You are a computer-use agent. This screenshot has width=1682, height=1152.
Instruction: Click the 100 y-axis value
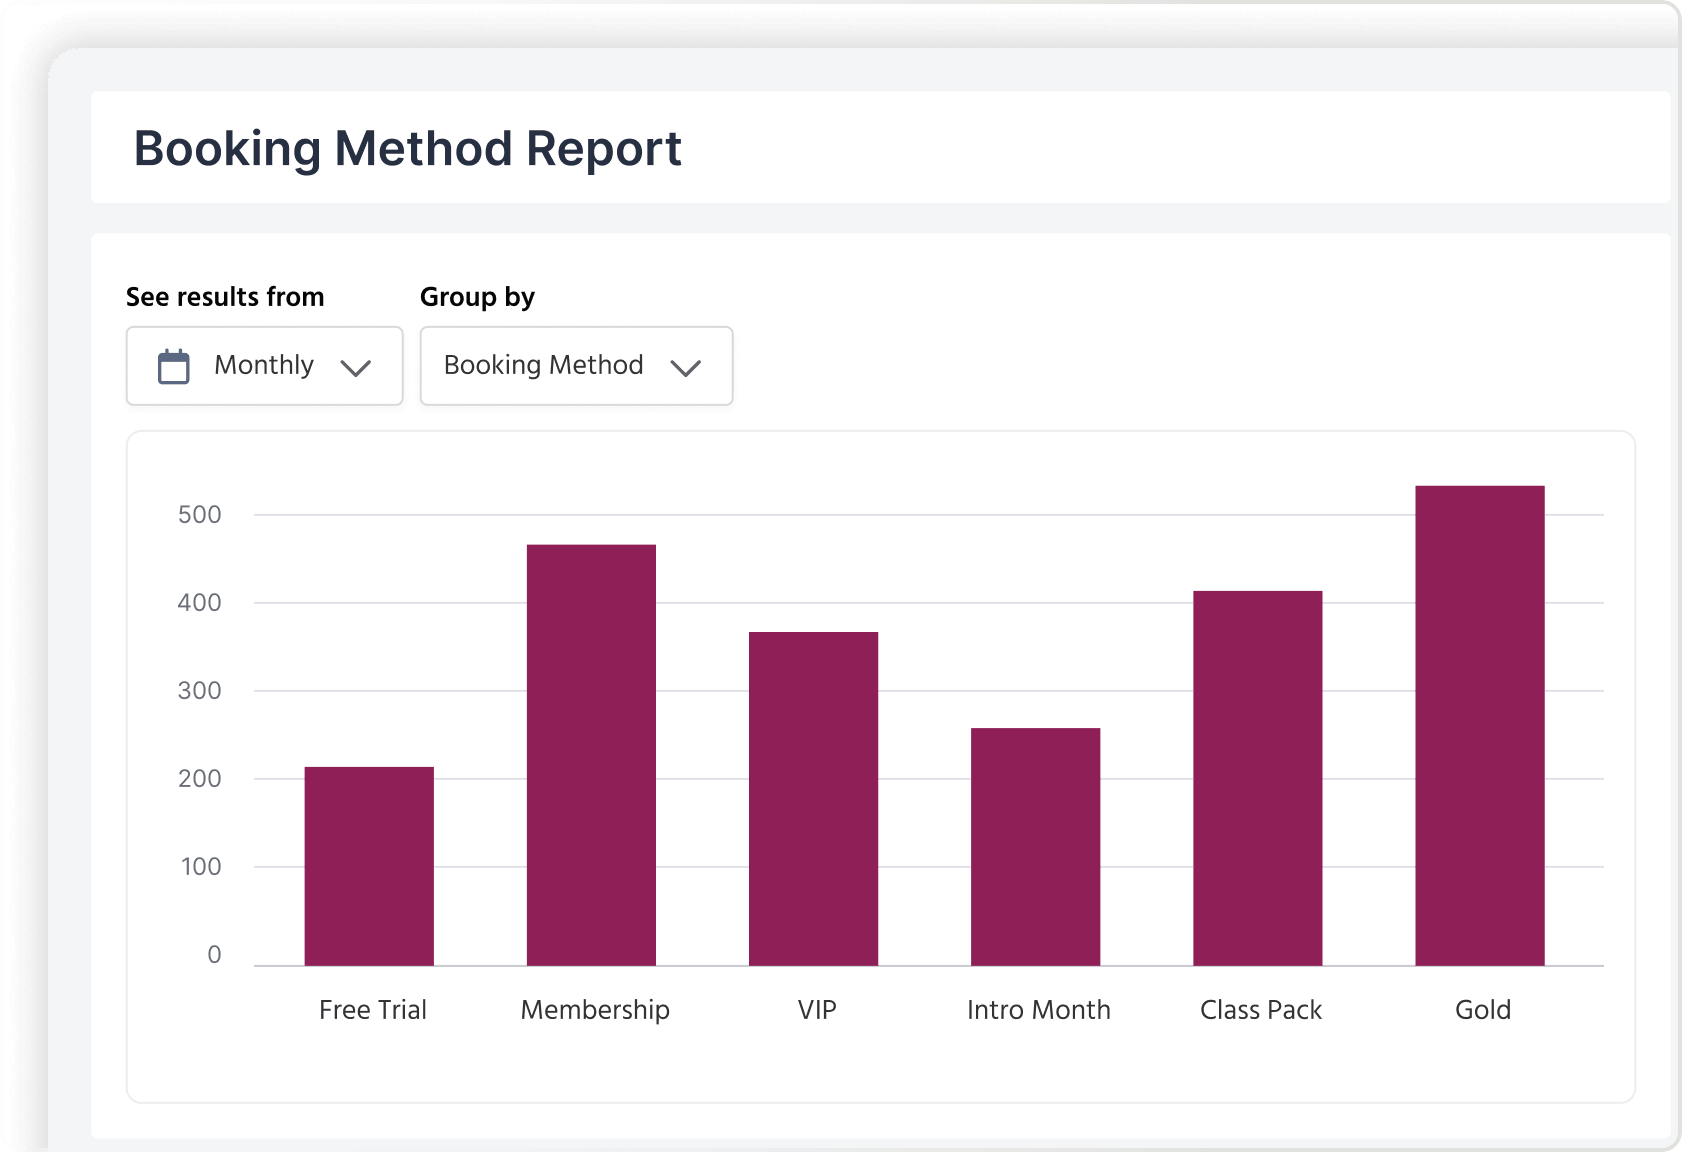tap(201, 867)
